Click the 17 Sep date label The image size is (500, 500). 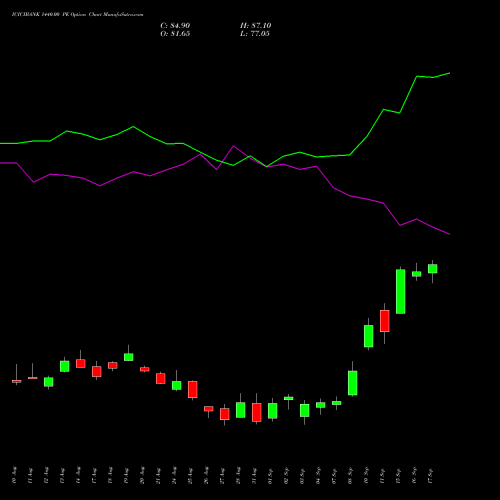(x=430, y=476)
